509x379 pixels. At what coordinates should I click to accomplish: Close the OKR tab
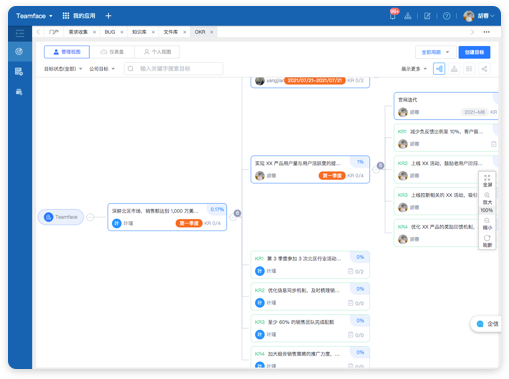(212, 32)
